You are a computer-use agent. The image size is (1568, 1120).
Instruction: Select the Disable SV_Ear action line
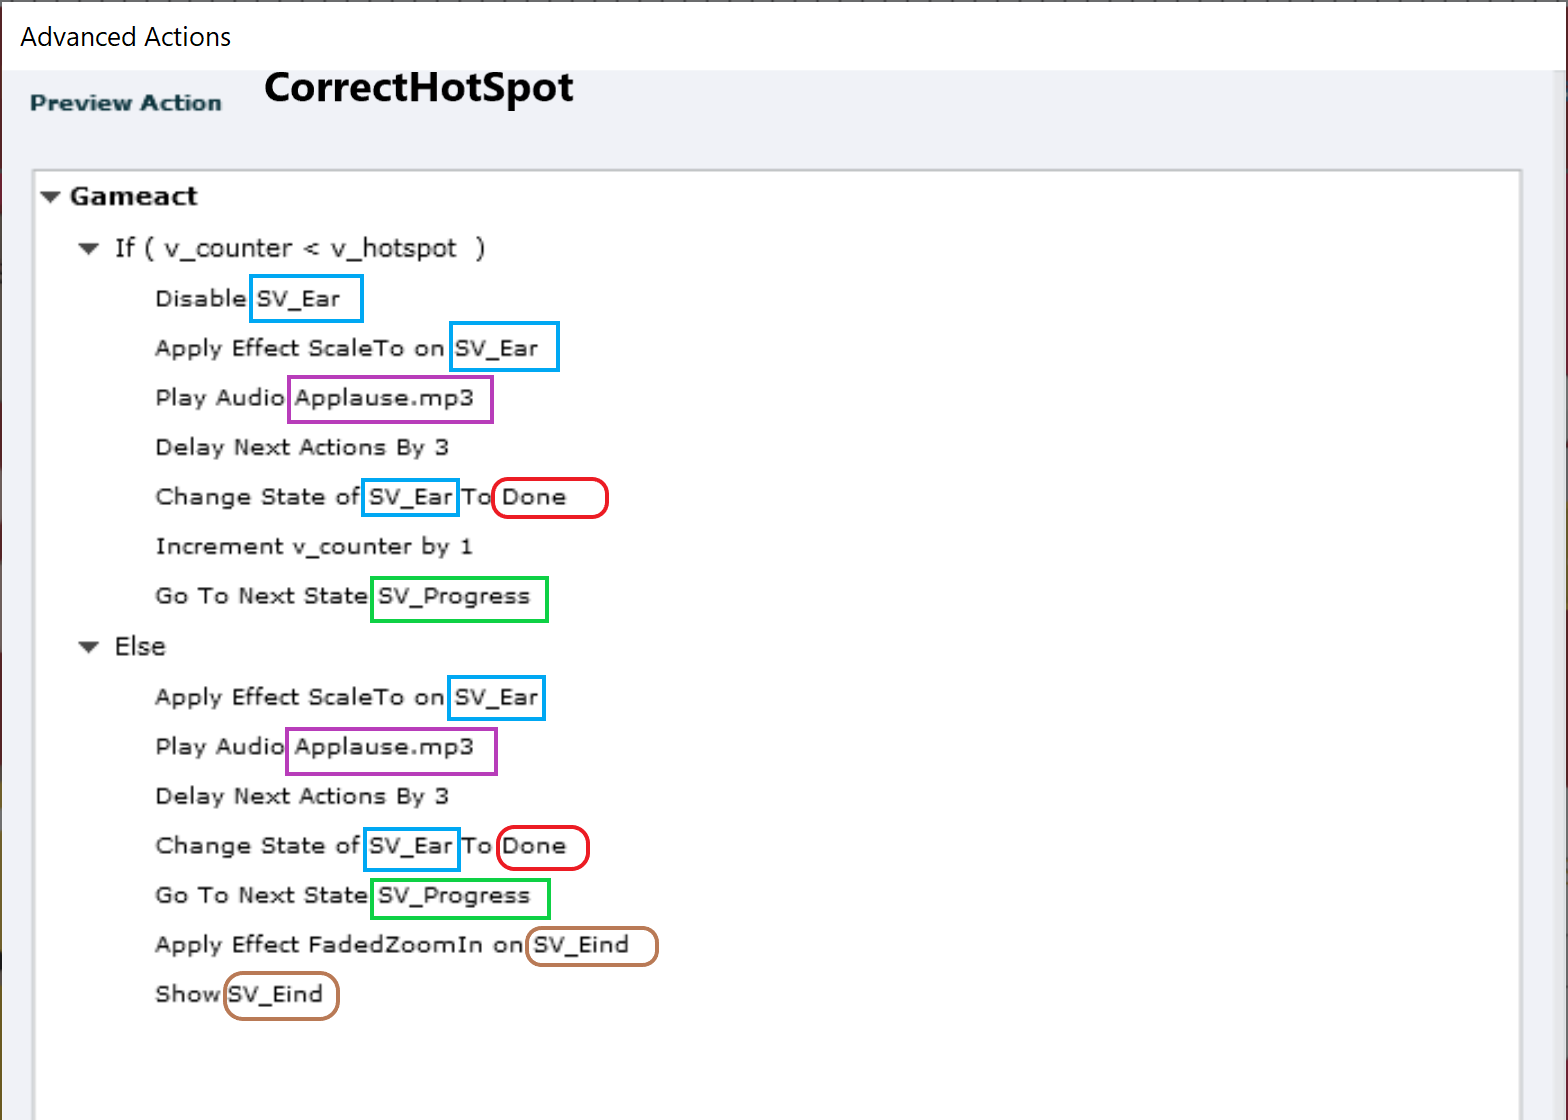pos(248,299)
